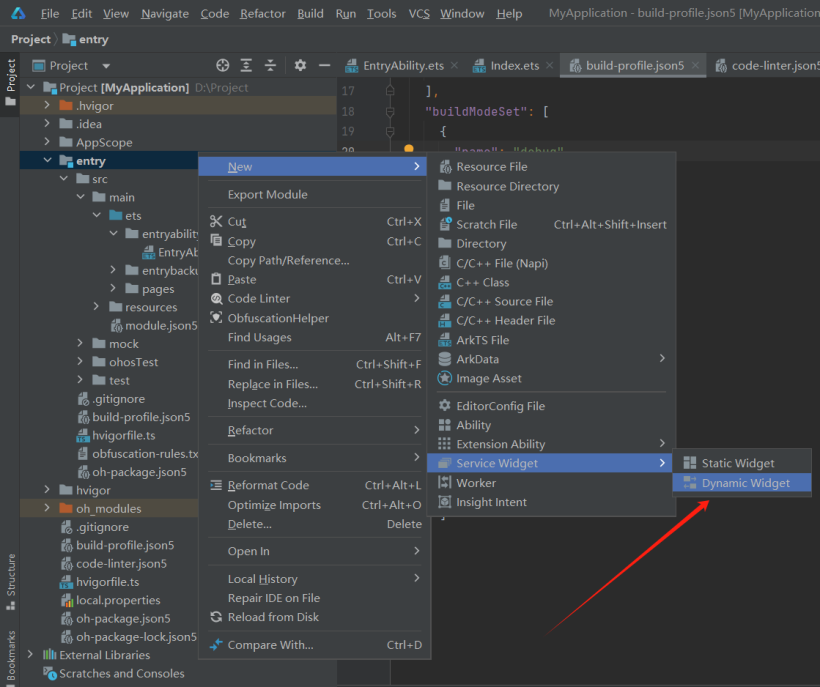The height and width of the screenshot is (687, 820).
Task: Click the entry breadcrumb in navigation bar
Action: click(86, 39)
